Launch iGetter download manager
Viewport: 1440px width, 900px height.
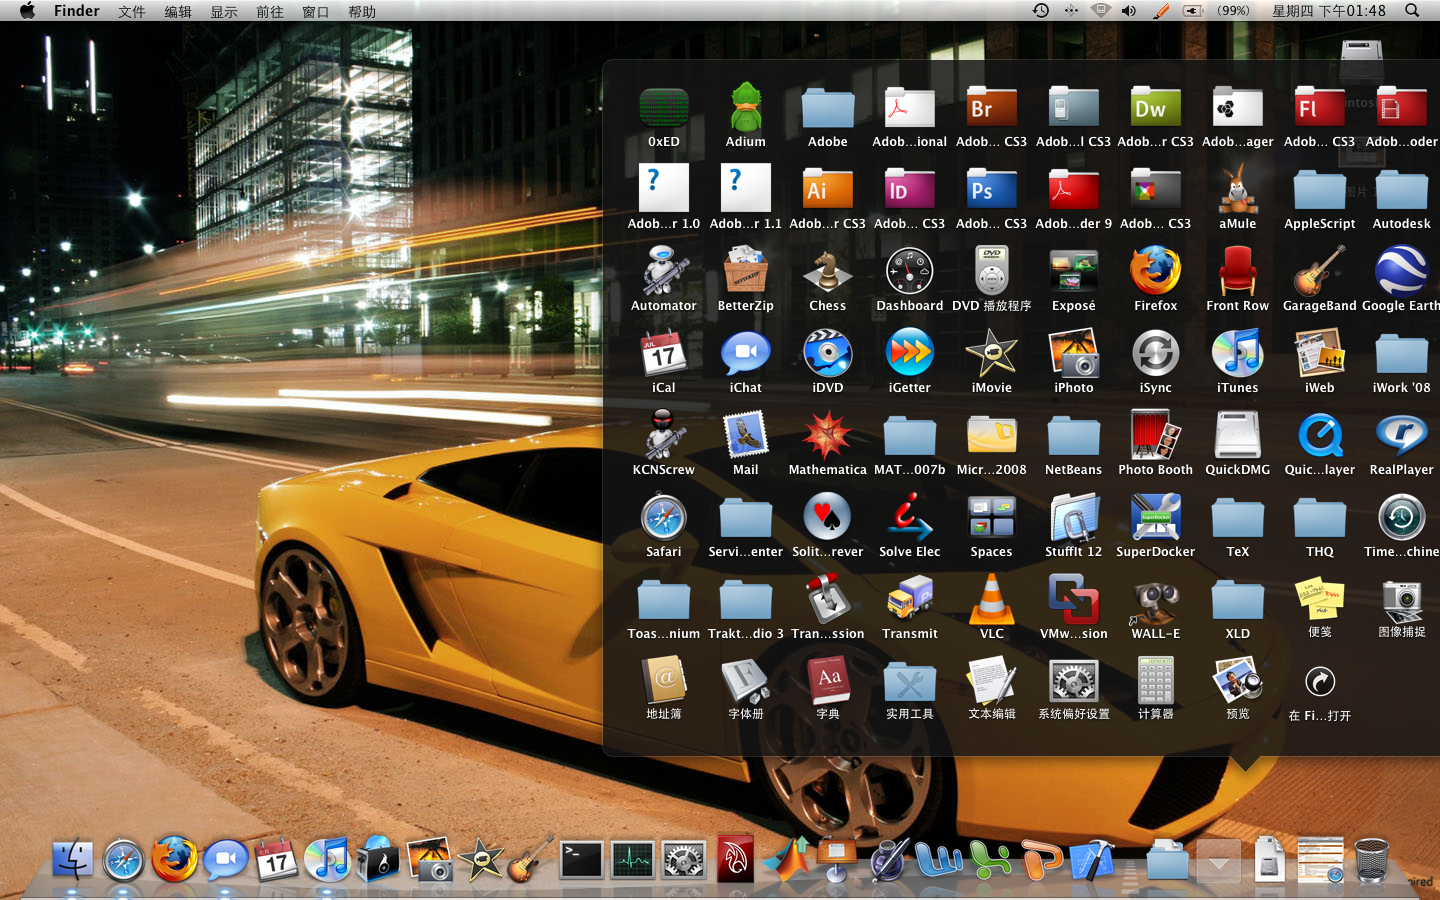[910, 354]
